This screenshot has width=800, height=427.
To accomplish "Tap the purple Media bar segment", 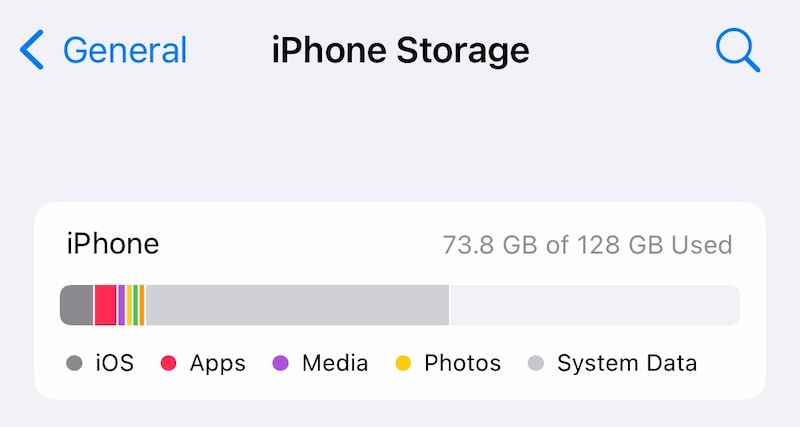I will pos(121,305).
